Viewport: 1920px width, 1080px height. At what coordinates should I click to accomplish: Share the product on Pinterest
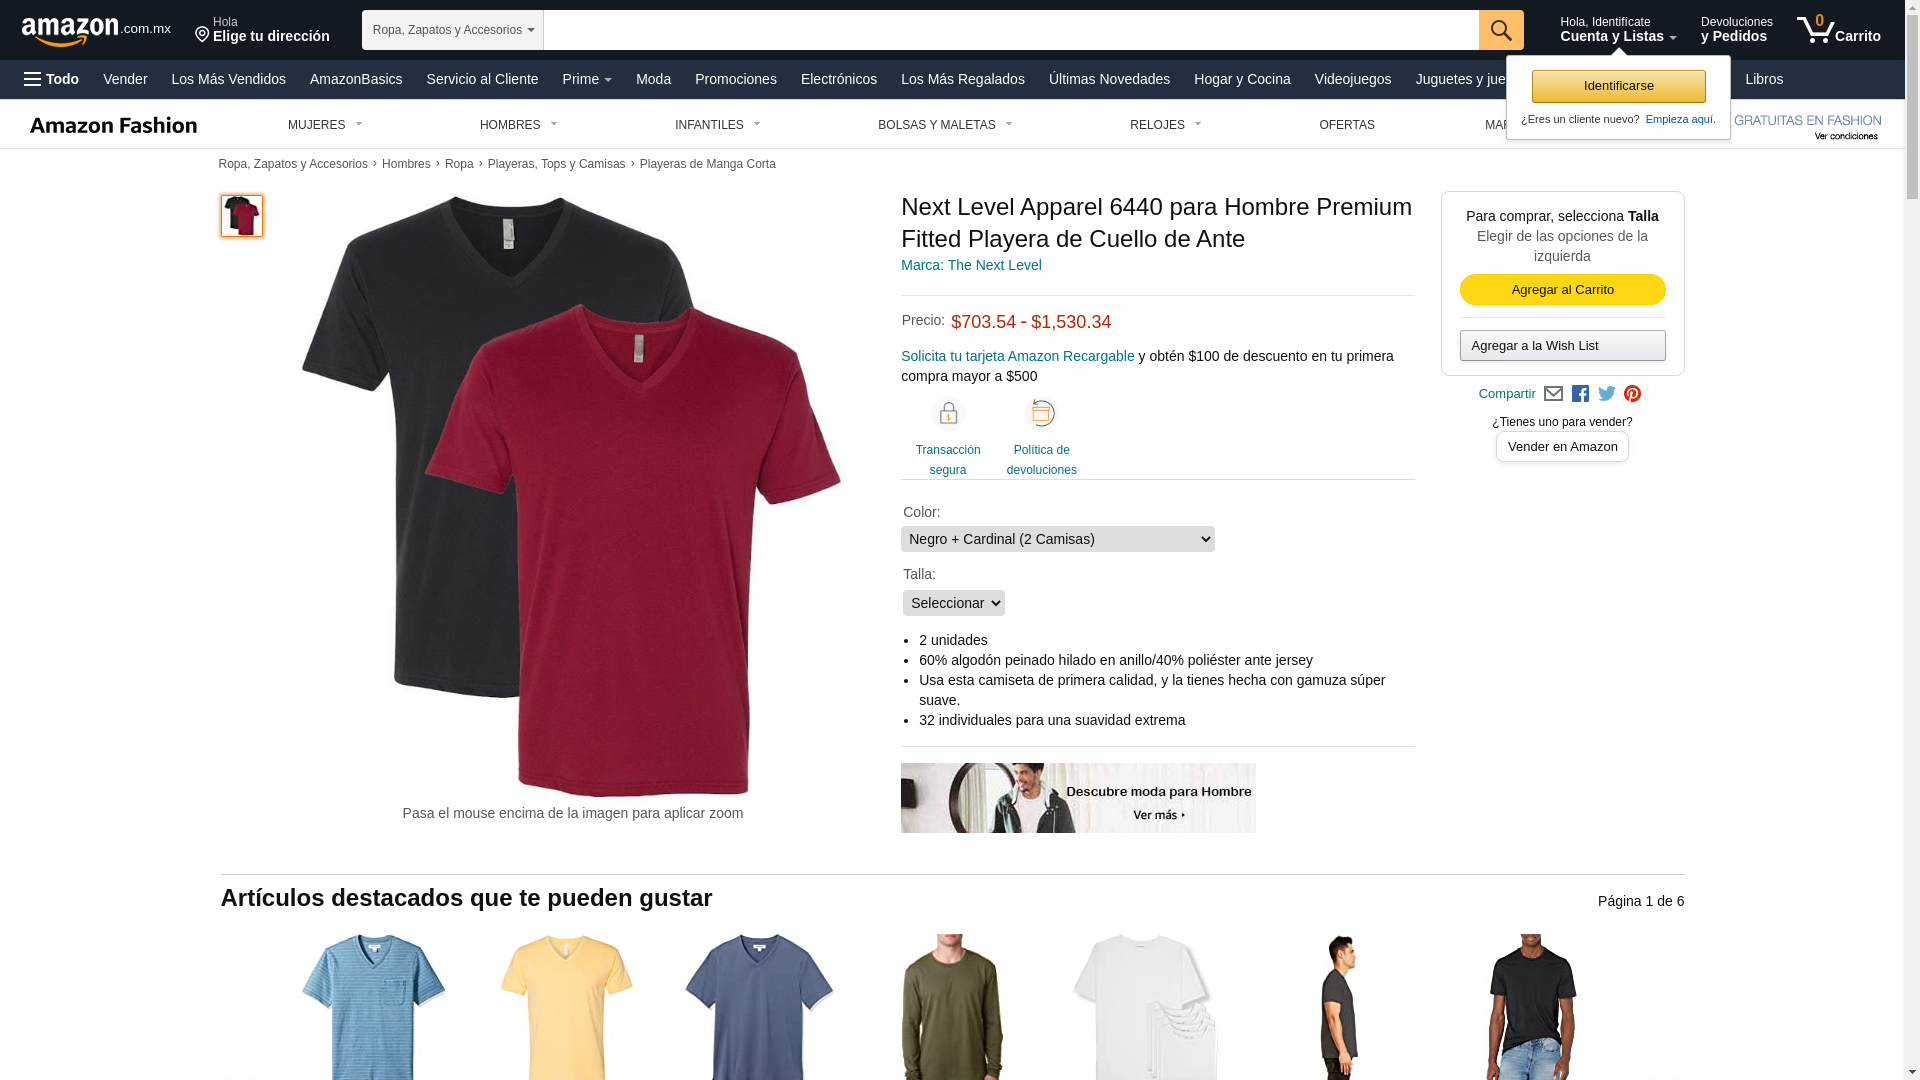pos(1632,394)
